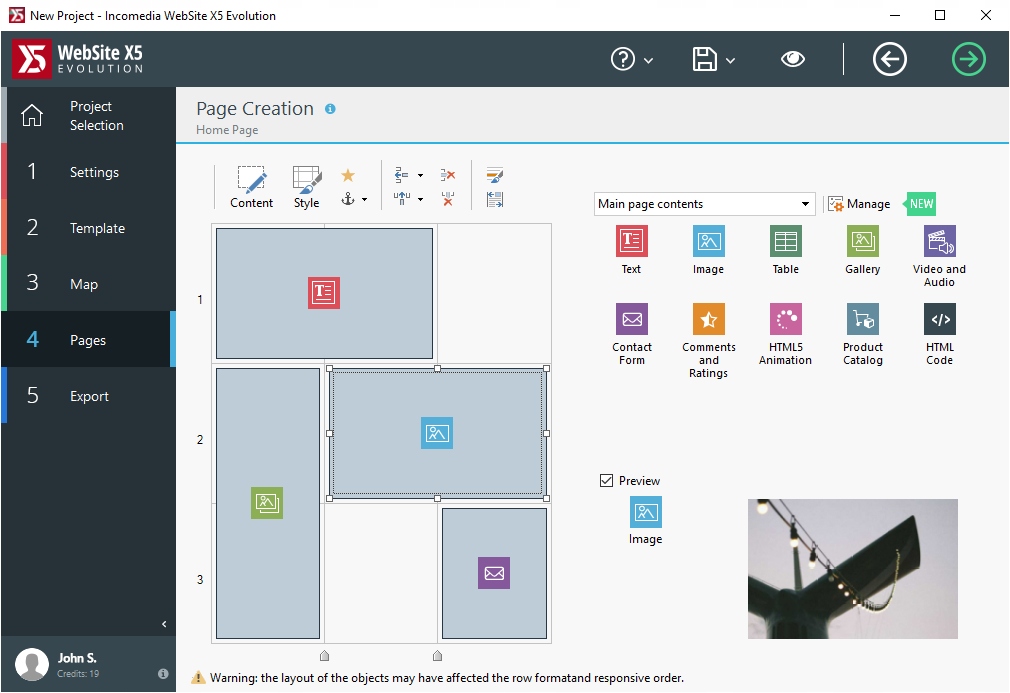Viewport: 1010px width, 693px height.
Task: Open step 5 Export
Action: [88, 396]
